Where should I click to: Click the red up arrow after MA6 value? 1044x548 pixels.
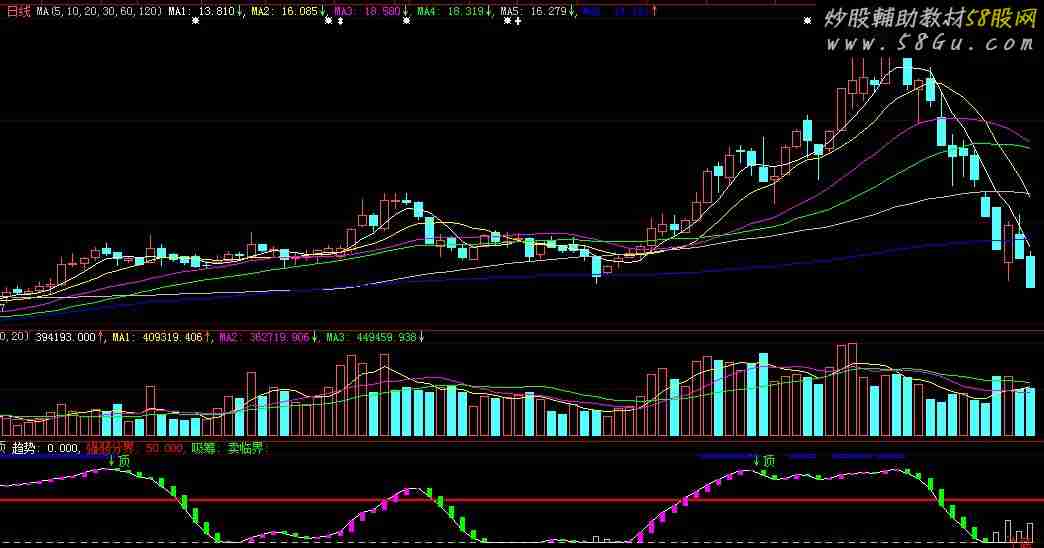654,11
